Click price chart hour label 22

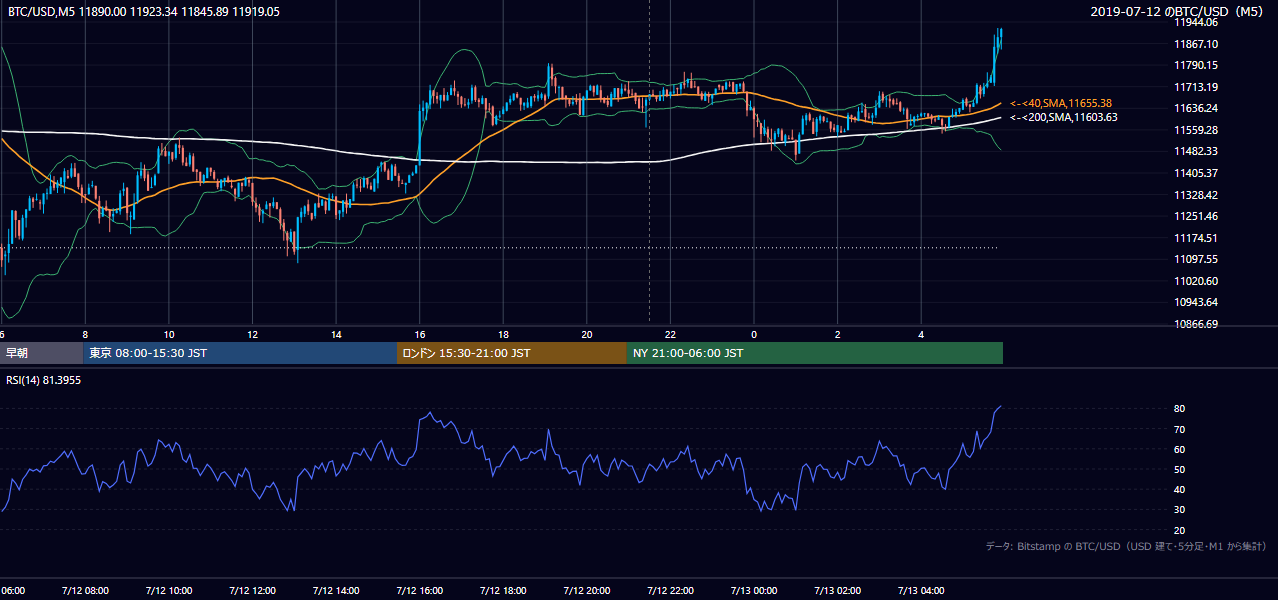tap(671, 334)
